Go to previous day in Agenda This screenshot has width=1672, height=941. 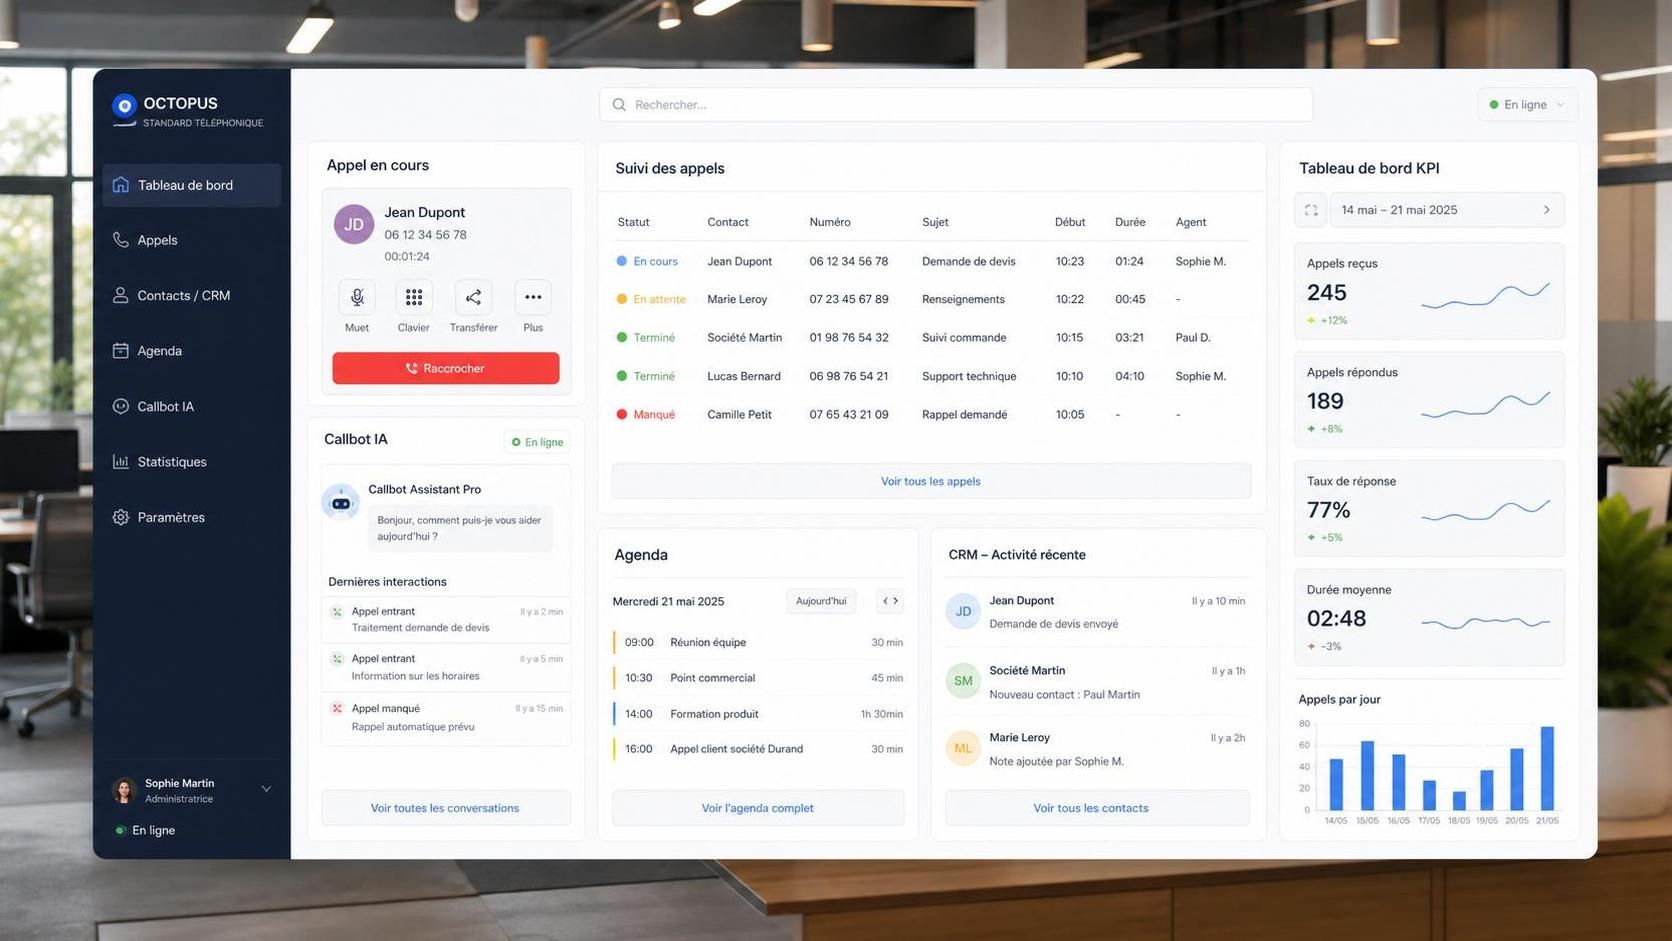pyautogui.click(x=885, y=601)
